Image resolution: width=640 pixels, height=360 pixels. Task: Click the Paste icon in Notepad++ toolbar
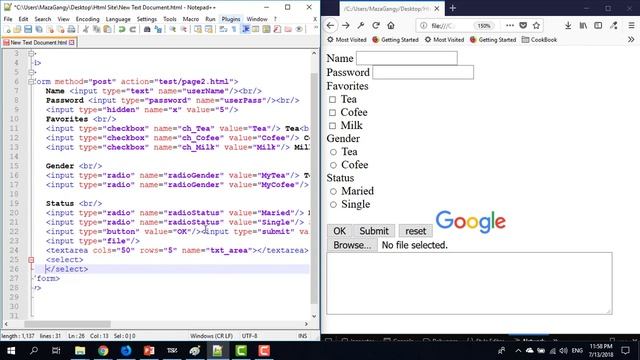tap(107, 29)
